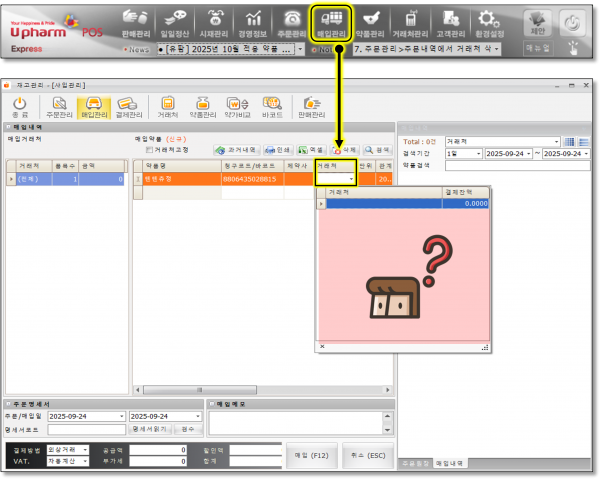Viewport: 600px width, 479px height.
Task: Switch to the 매입내역 bottom tab
Action: tap(450, 464)
